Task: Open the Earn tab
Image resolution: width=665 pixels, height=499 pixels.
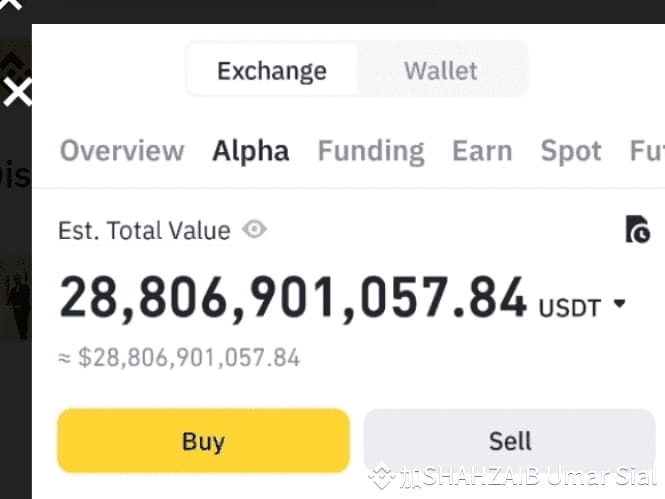Action: click(x=482, y=151)
